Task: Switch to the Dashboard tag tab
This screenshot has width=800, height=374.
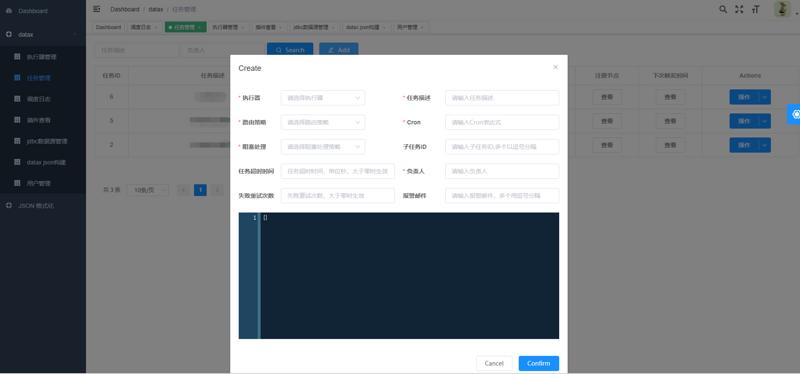Action: 109,28
